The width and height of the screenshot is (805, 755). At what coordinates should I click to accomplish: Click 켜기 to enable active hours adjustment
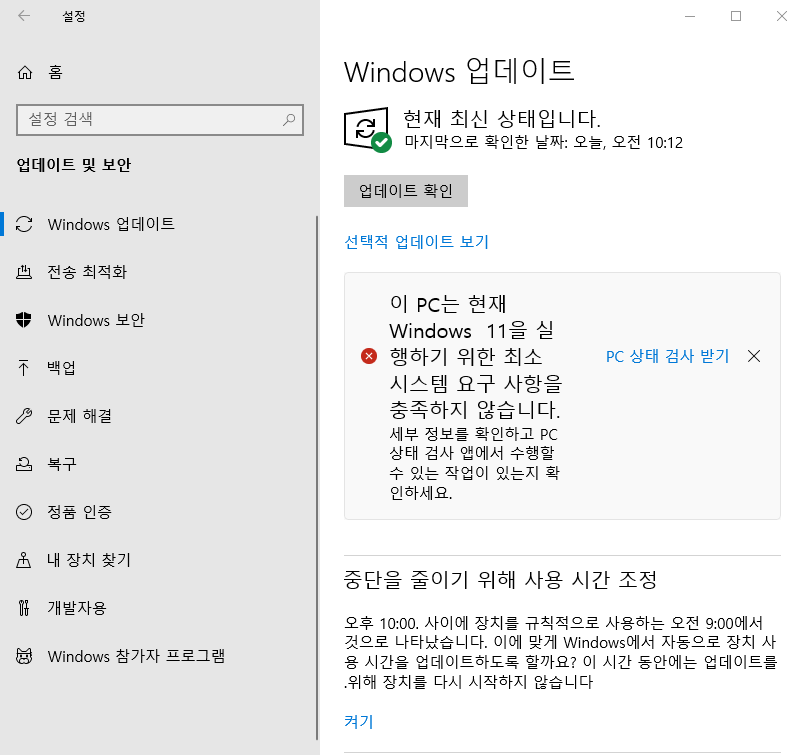358,721
